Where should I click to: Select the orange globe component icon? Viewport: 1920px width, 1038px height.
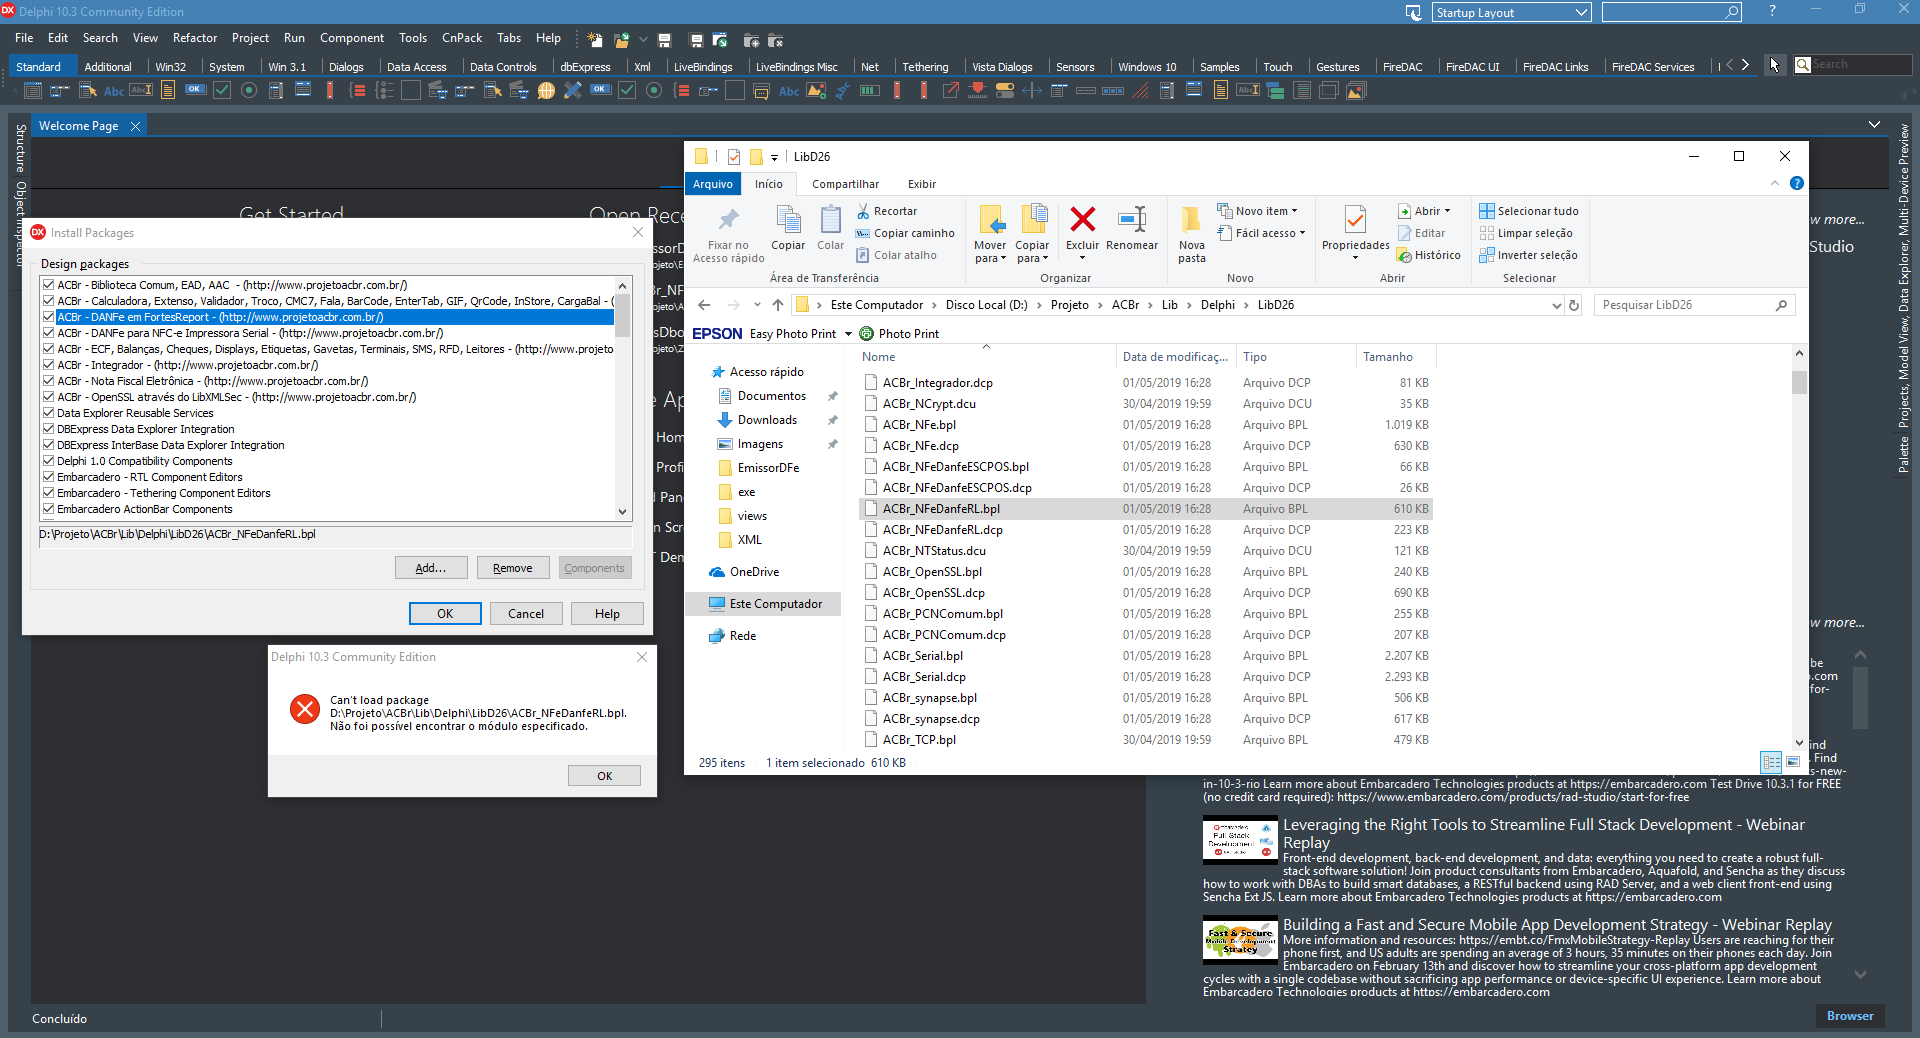546,90
